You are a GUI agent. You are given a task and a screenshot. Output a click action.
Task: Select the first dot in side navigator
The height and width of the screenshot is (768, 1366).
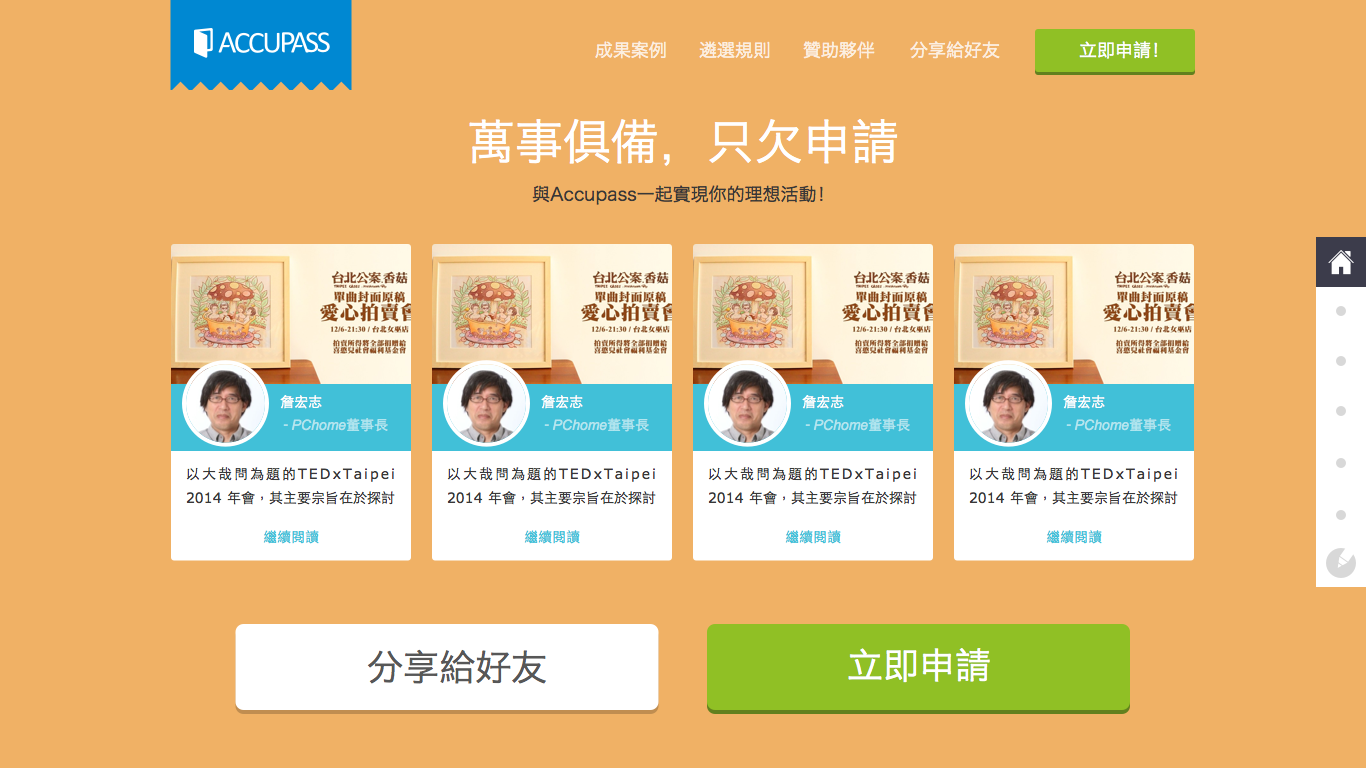pos(1341,311)
